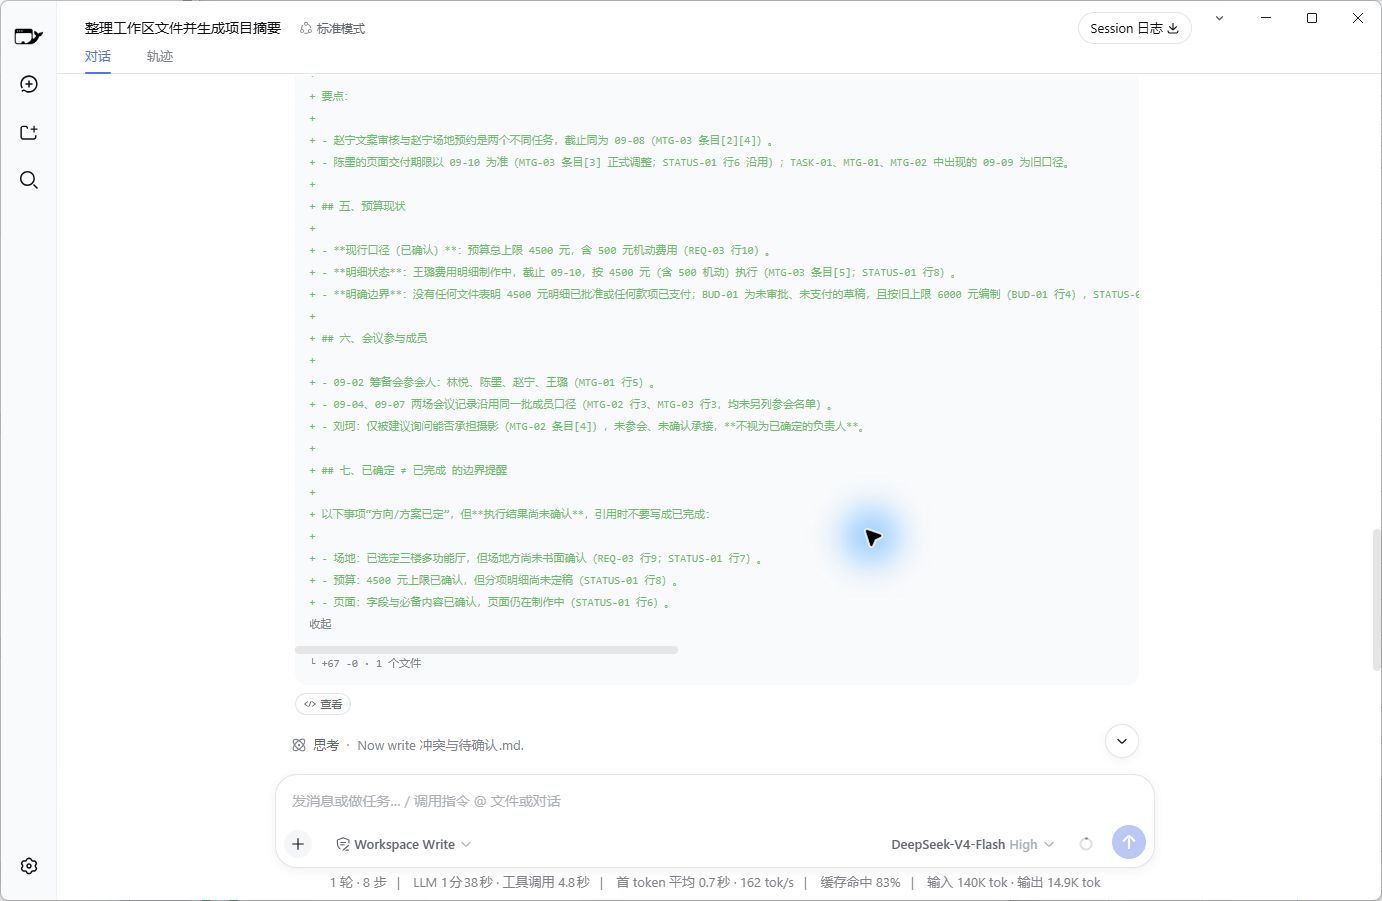Switch to the 对话 tab
This screenshot has width=1382, height=901.
tap(98, 56)
